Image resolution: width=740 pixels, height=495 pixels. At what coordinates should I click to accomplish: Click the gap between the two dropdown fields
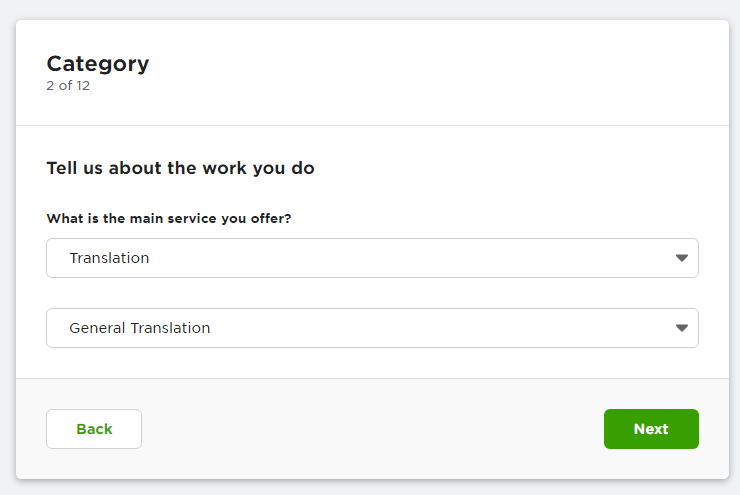point(372,293)
